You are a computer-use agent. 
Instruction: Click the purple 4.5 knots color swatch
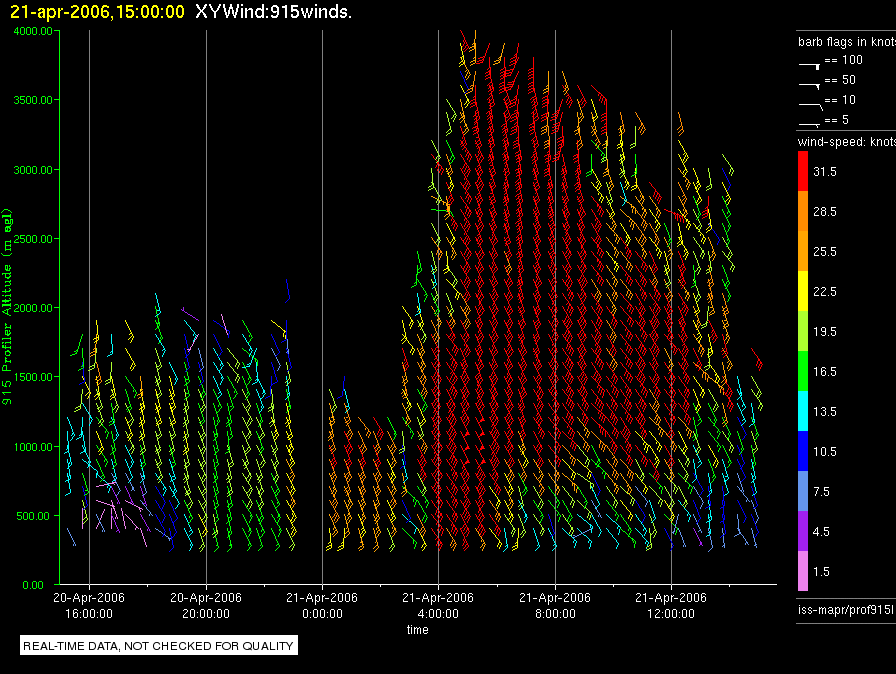point(803,531)
